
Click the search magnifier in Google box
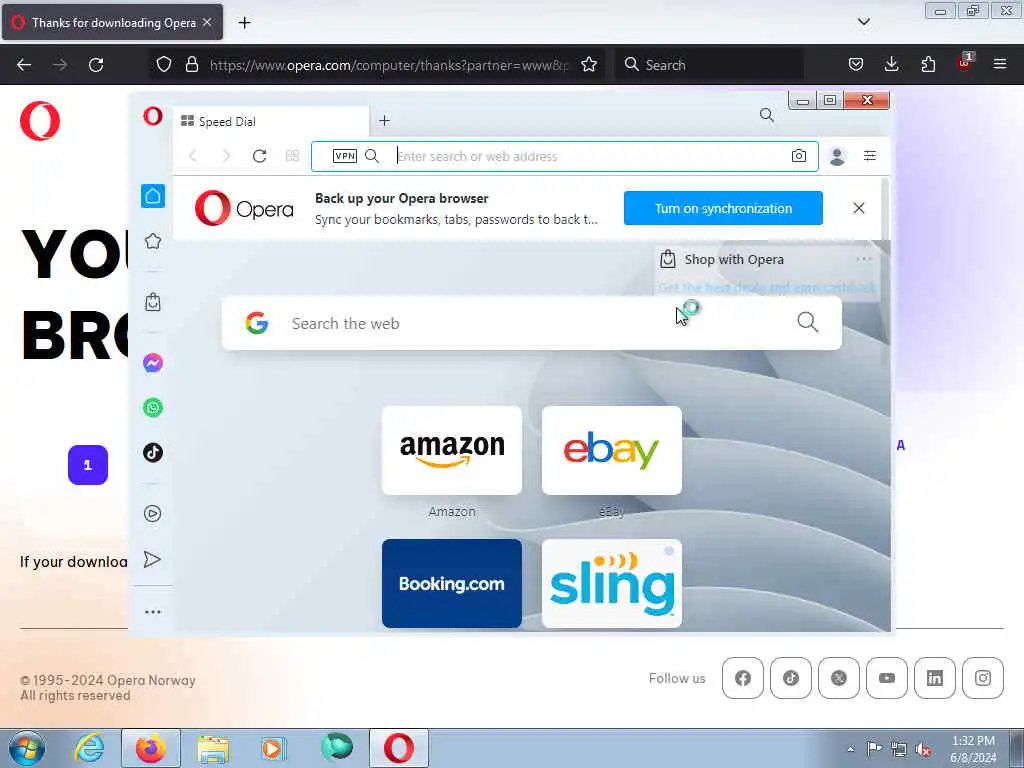[x=808, y=322]
